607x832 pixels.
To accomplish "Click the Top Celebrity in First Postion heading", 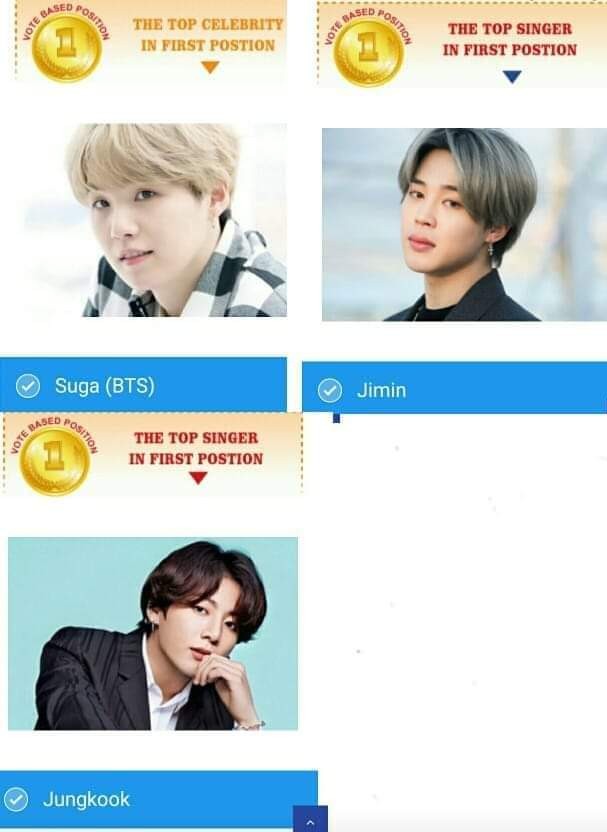I will (x=208, y=35).
